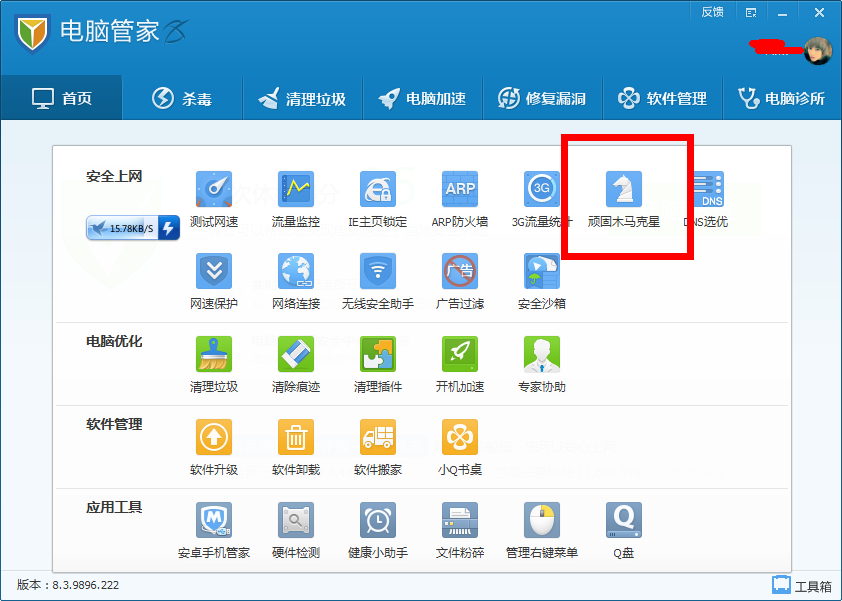
Task: Go to the 清理垃圾 tab
Action: coord(302,98)
